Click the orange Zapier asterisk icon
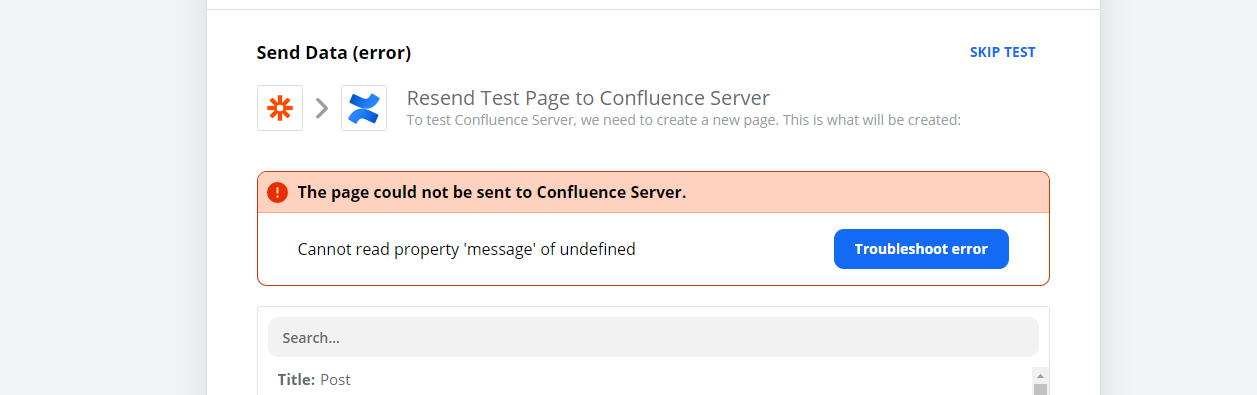Screen dimensions: 1257x395 pos(280,108)
